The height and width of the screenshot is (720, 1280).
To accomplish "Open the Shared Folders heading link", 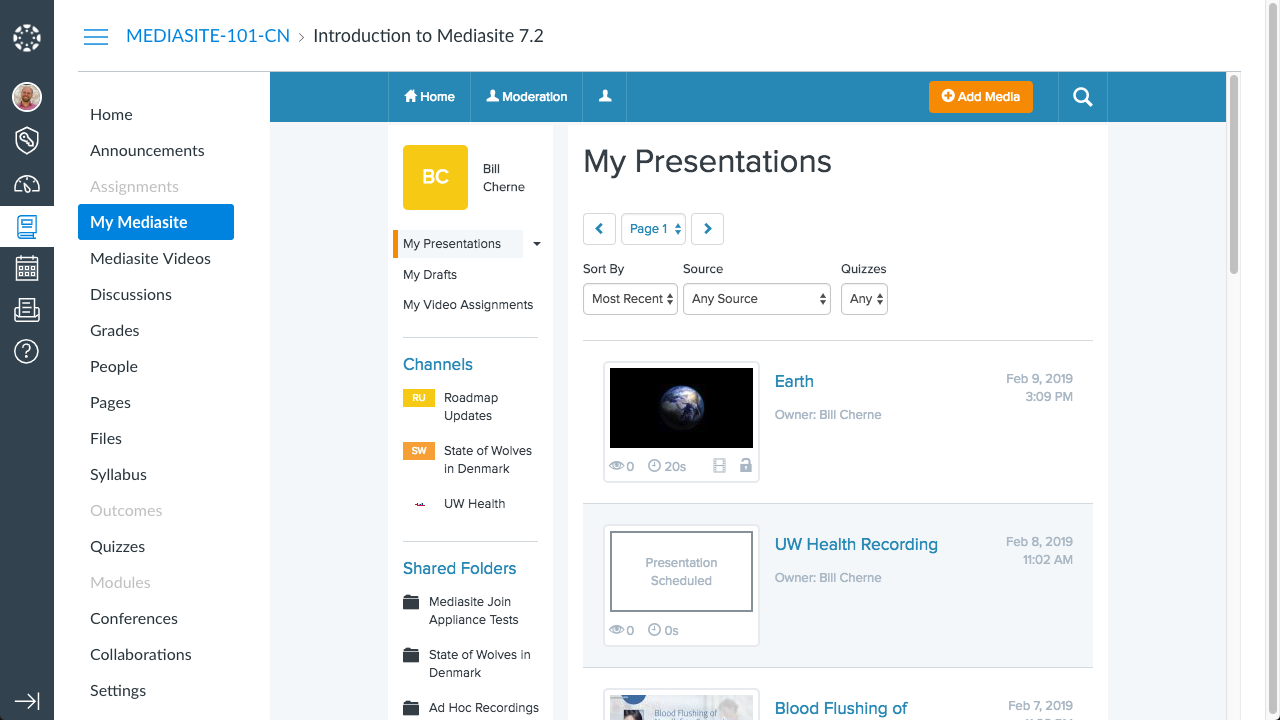I will coord(460,568).
